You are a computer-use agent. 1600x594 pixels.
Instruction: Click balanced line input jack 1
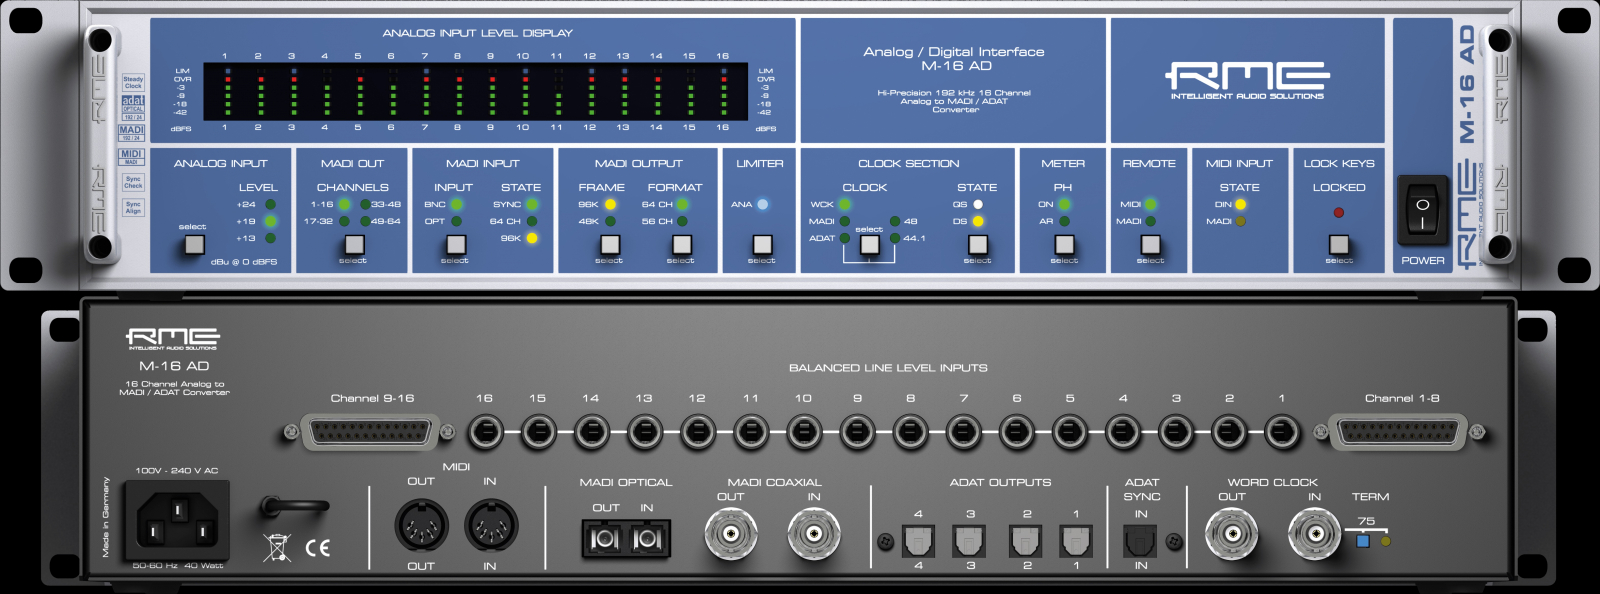1282,432
